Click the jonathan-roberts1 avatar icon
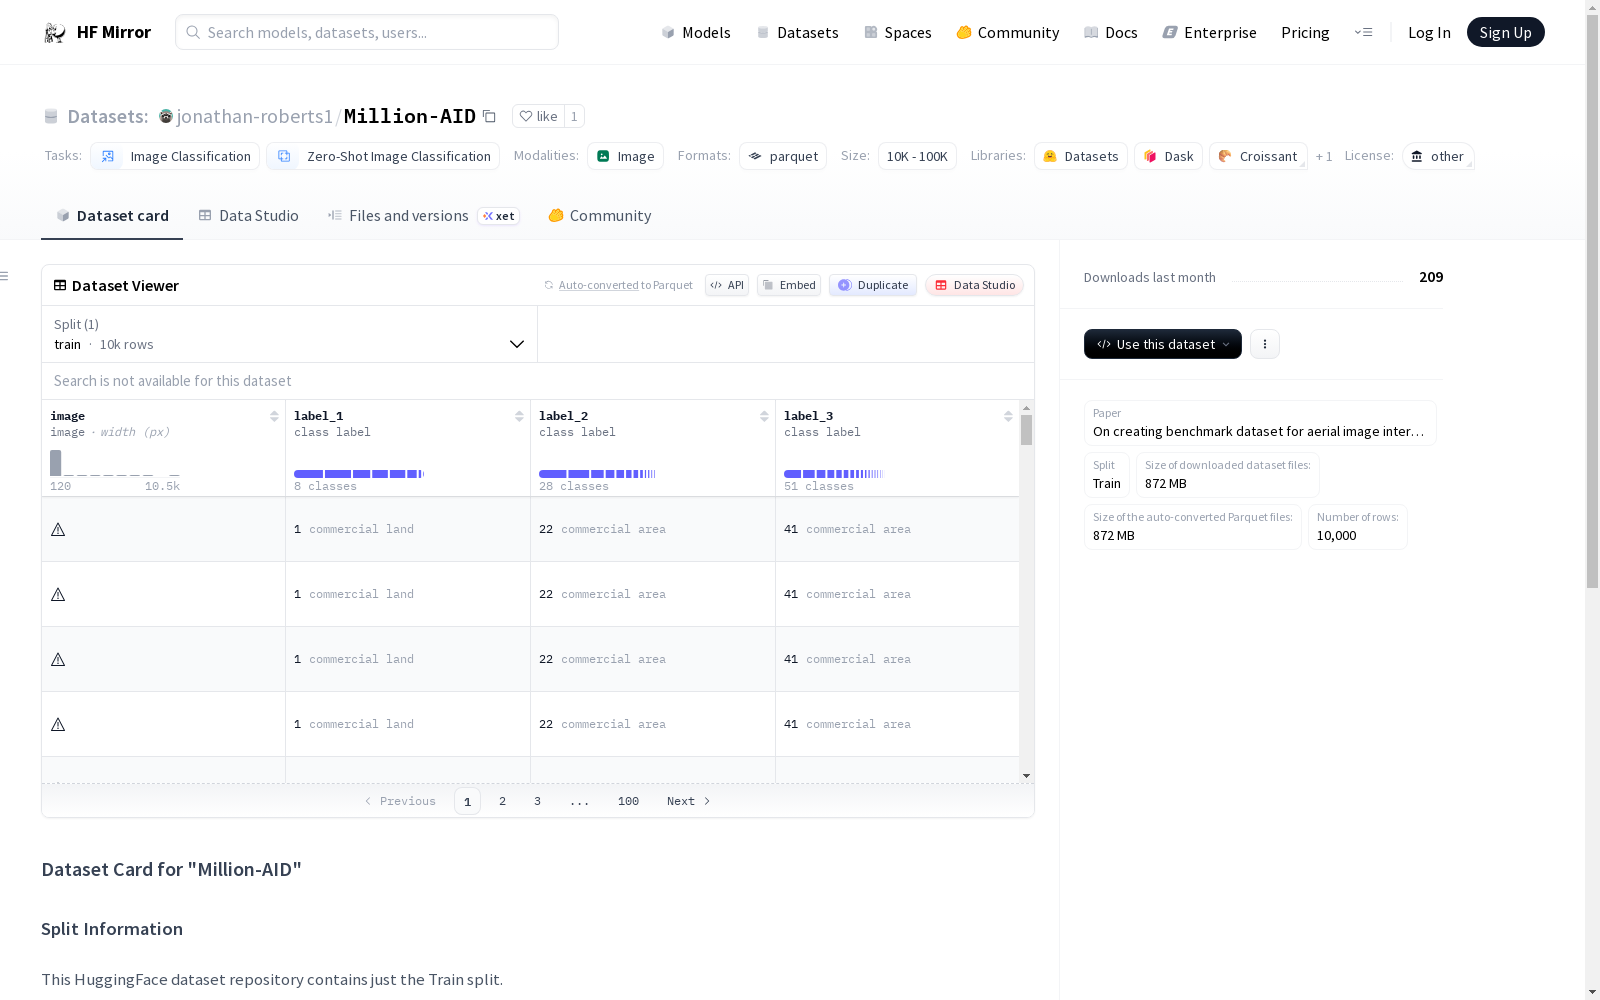Image resolution: width=1600 pixels, height=1000 pixels. [166, 117]
